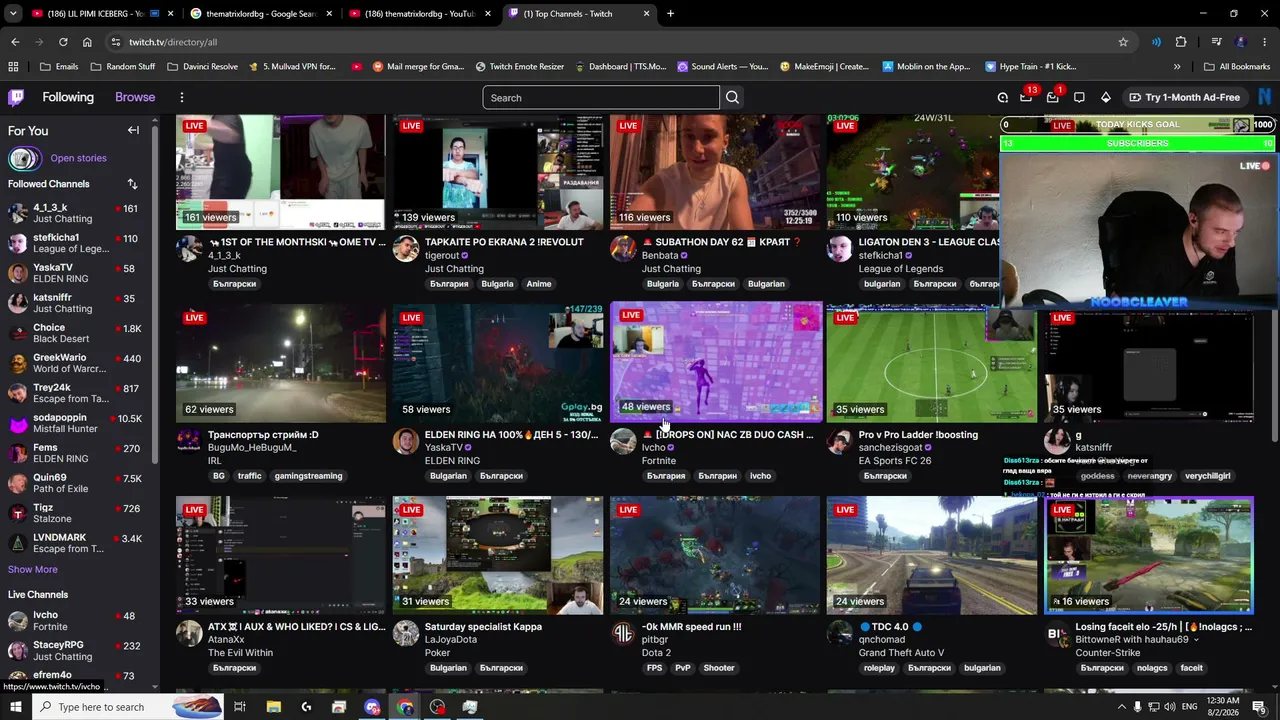Viewport: 1280px width, 720px height.
Task: Click the Twitch search field
Action: (600, 97)
